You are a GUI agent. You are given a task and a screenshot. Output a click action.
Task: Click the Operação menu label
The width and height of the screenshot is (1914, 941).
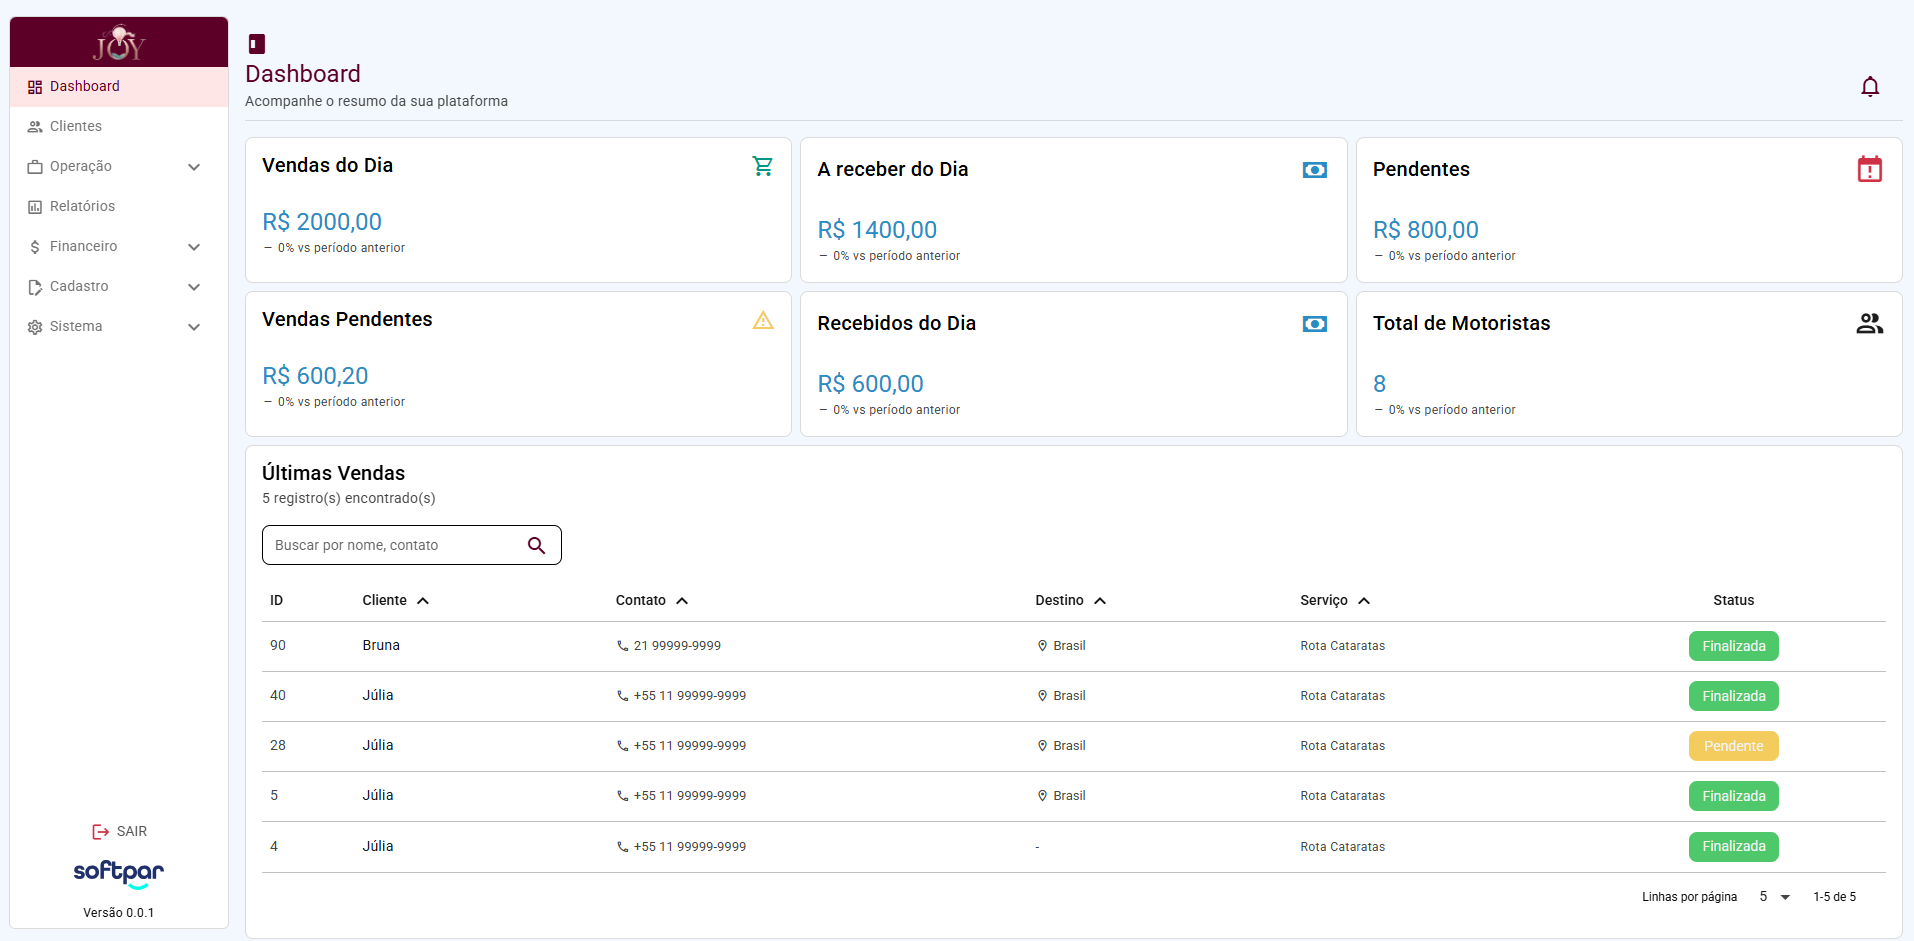click(81, 167)
